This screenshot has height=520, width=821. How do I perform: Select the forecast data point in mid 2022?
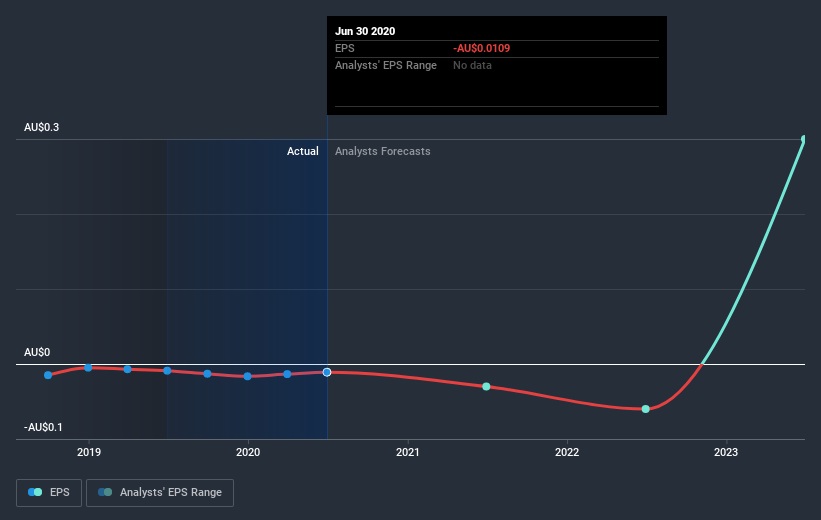click(646, 409)
